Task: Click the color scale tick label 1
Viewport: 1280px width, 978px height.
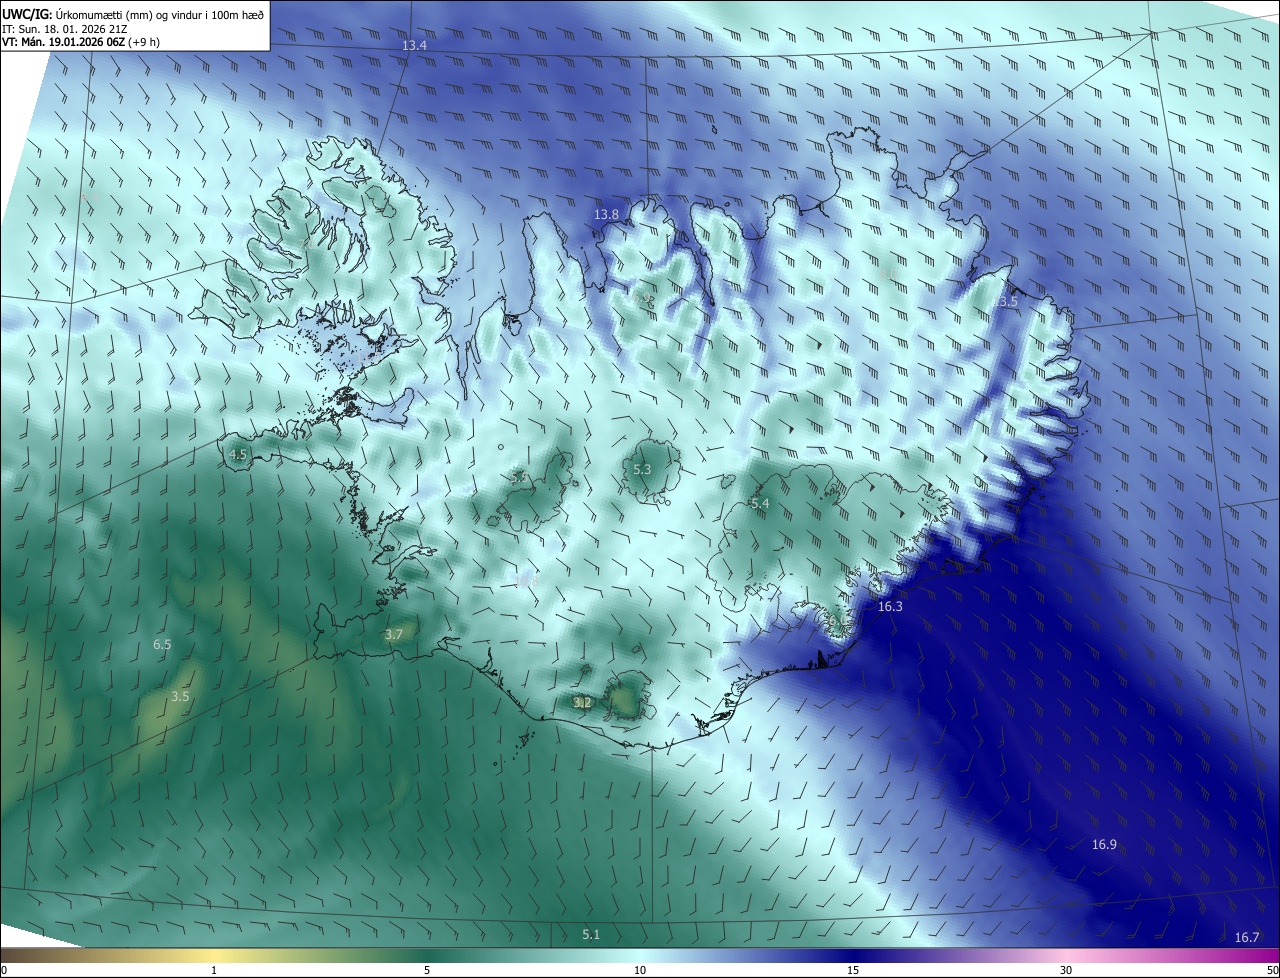Action: (214, 970)
